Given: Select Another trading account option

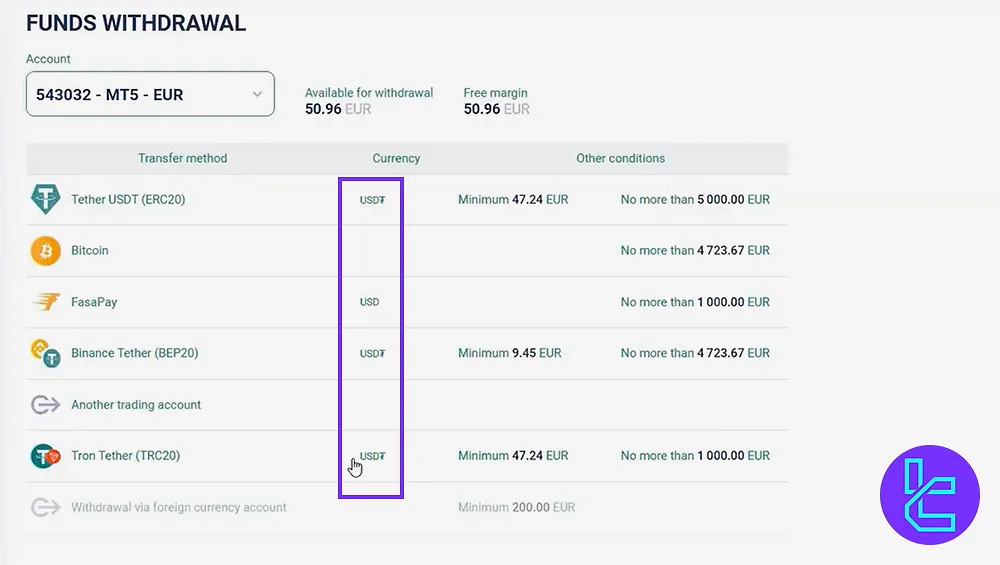Looking at the screenshot, I should click(x=136, y=405).
